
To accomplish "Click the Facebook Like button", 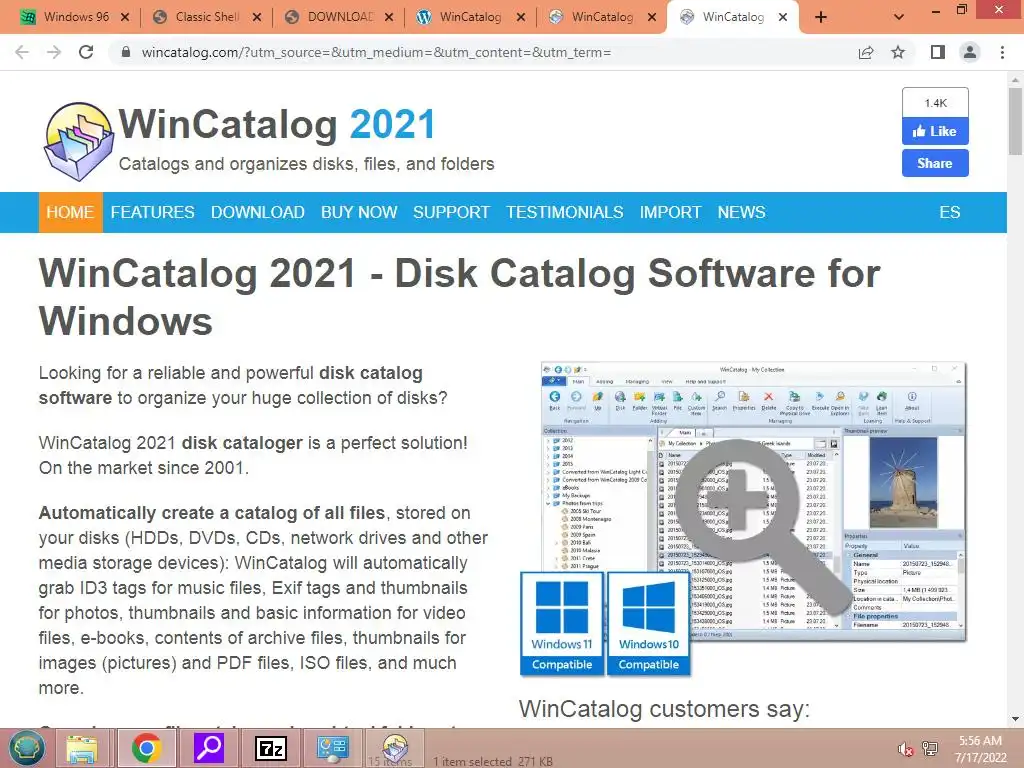I will [935, 131].
